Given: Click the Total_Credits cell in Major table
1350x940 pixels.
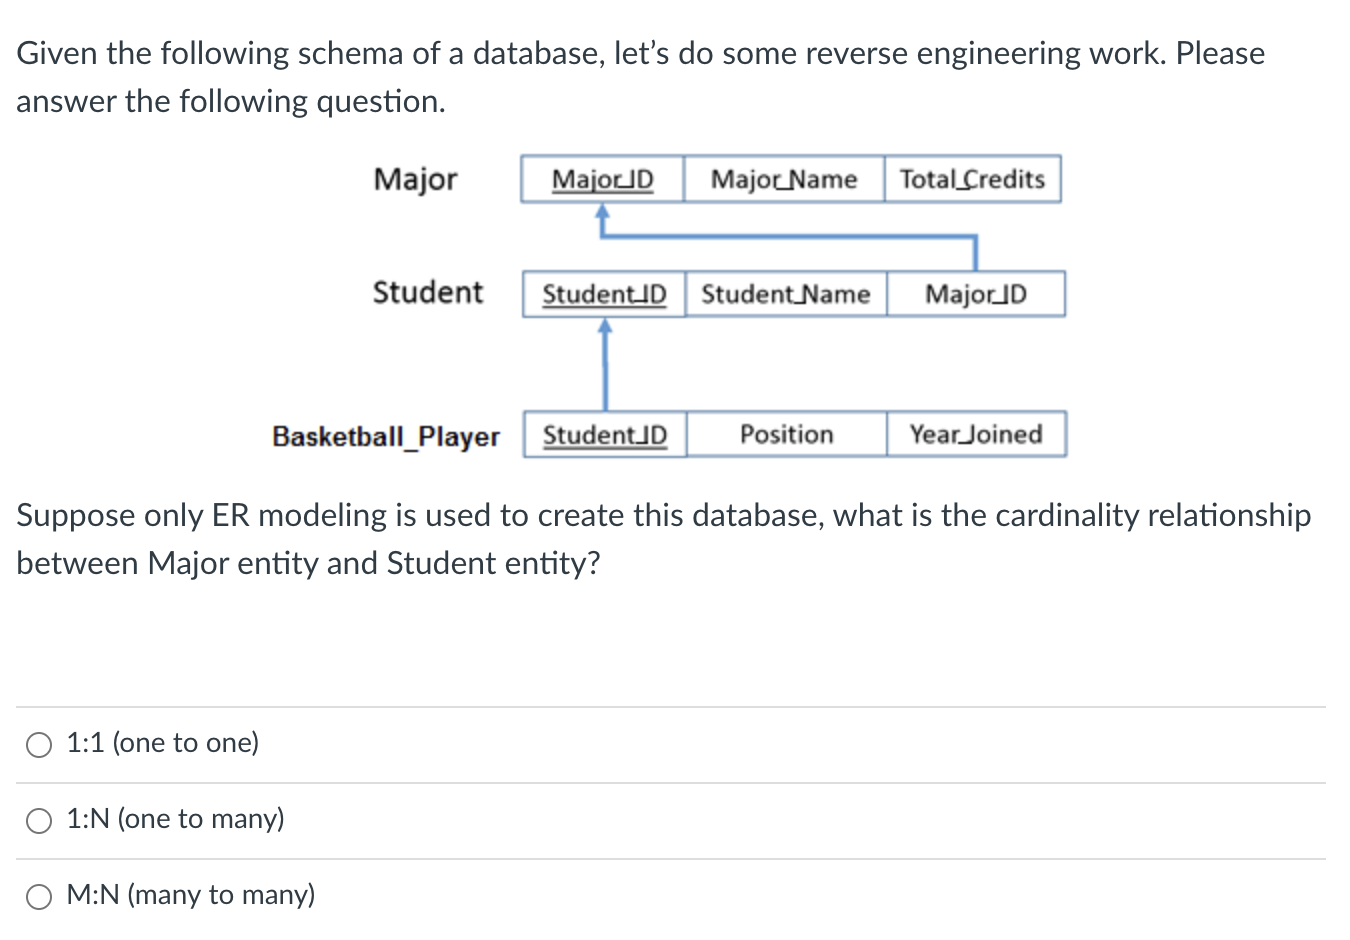Looking at the screenshot, I should click(972, 180).
